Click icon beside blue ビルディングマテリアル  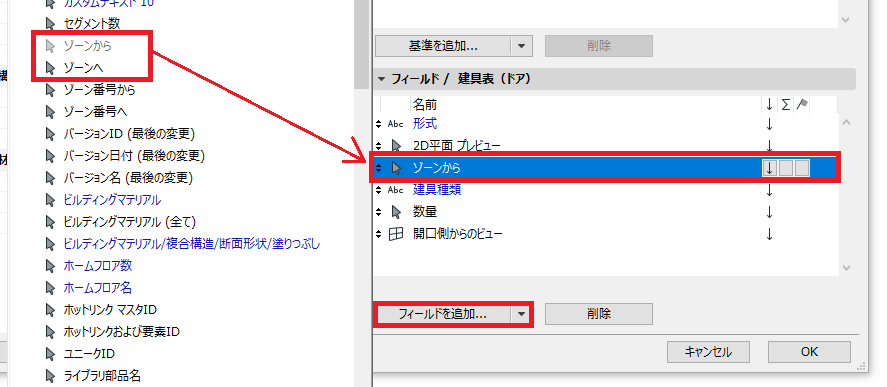50,200
